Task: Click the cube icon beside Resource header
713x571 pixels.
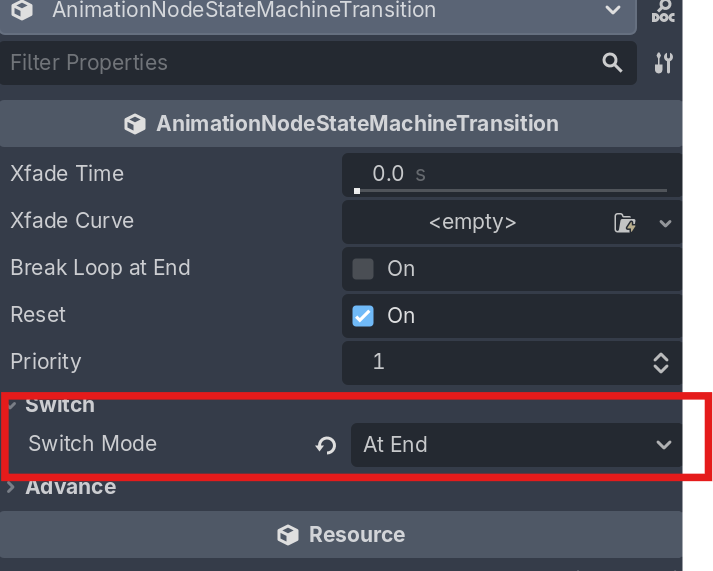Action: pos(287,535)
